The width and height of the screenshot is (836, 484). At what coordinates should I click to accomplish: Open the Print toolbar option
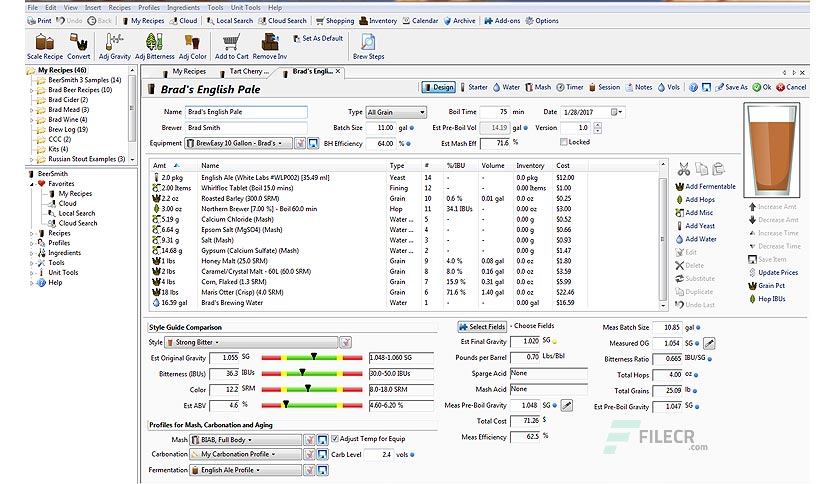[39, 21]
